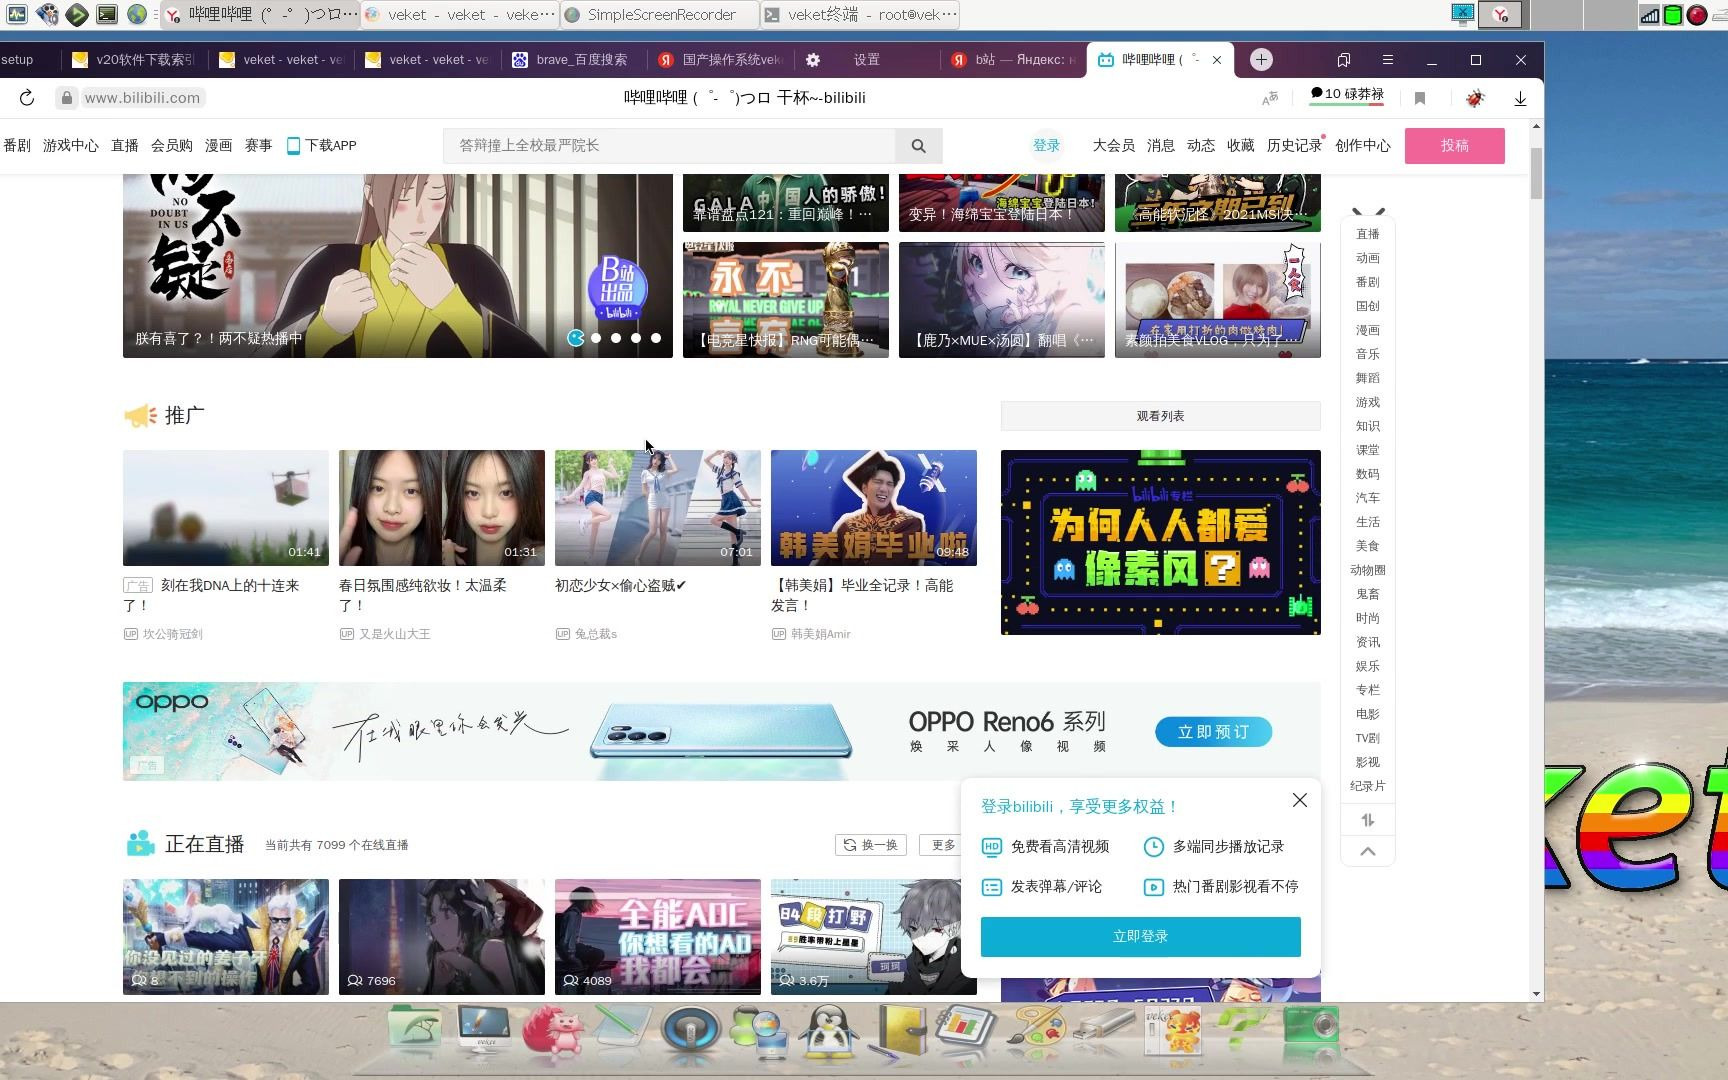Click the blue 立即登录 button
1728x1080 pixels.
point(1140,937)
